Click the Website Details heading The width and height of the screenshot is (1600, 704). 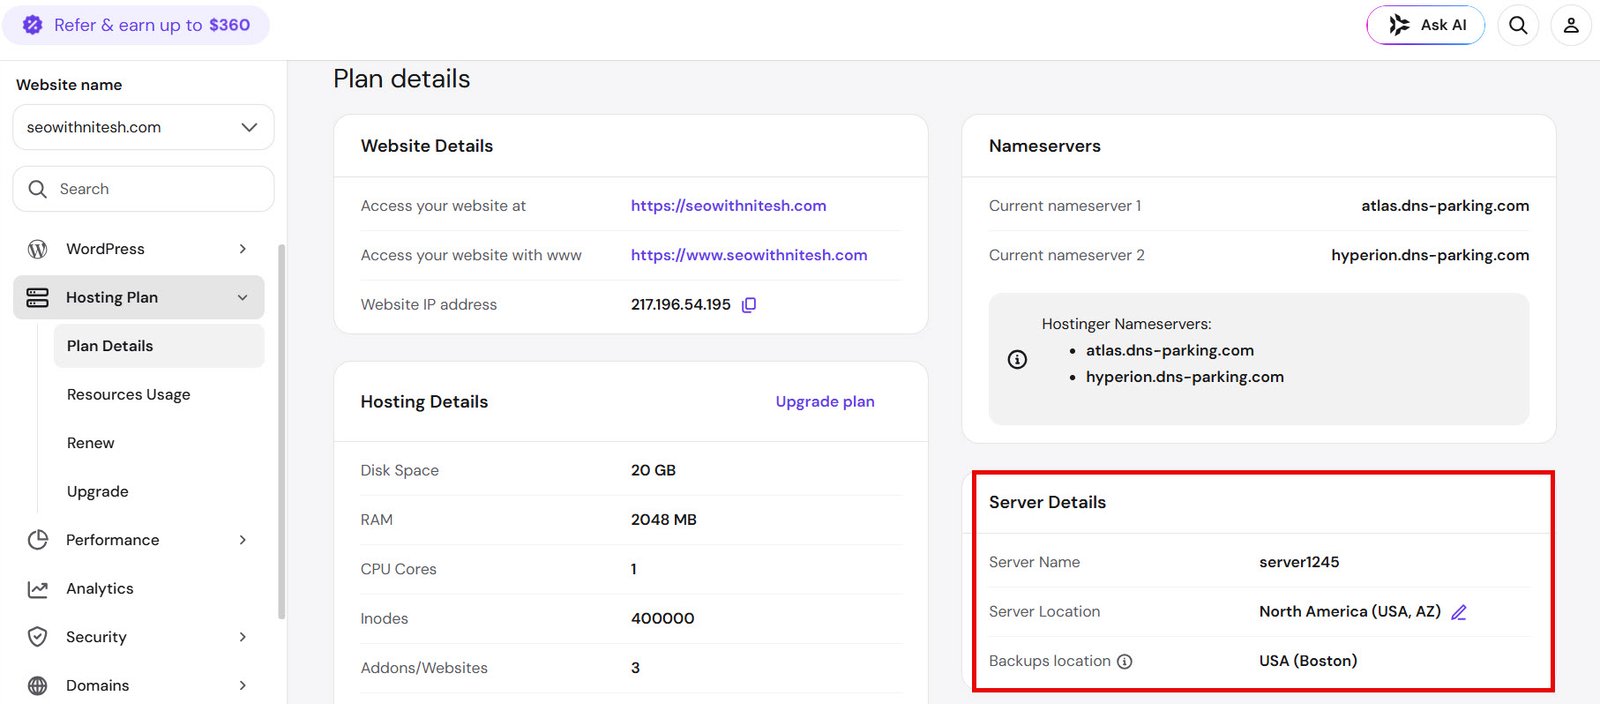pos(427,146)
